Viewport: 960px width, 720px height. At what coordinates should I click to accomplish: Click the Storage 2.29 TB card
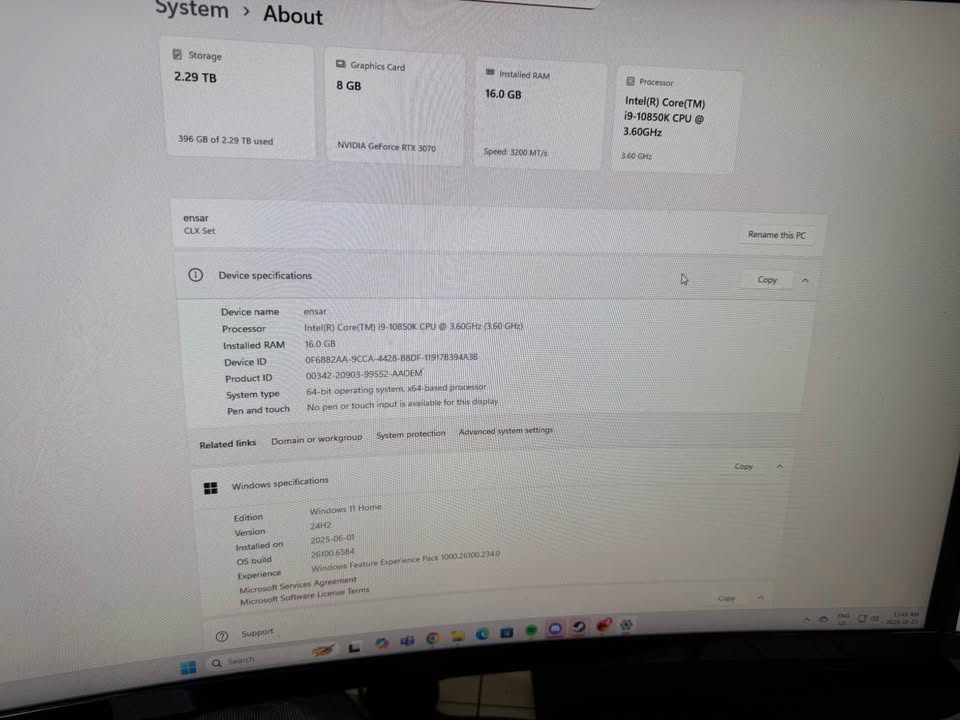pyautogui.click(x=240, y=99)
